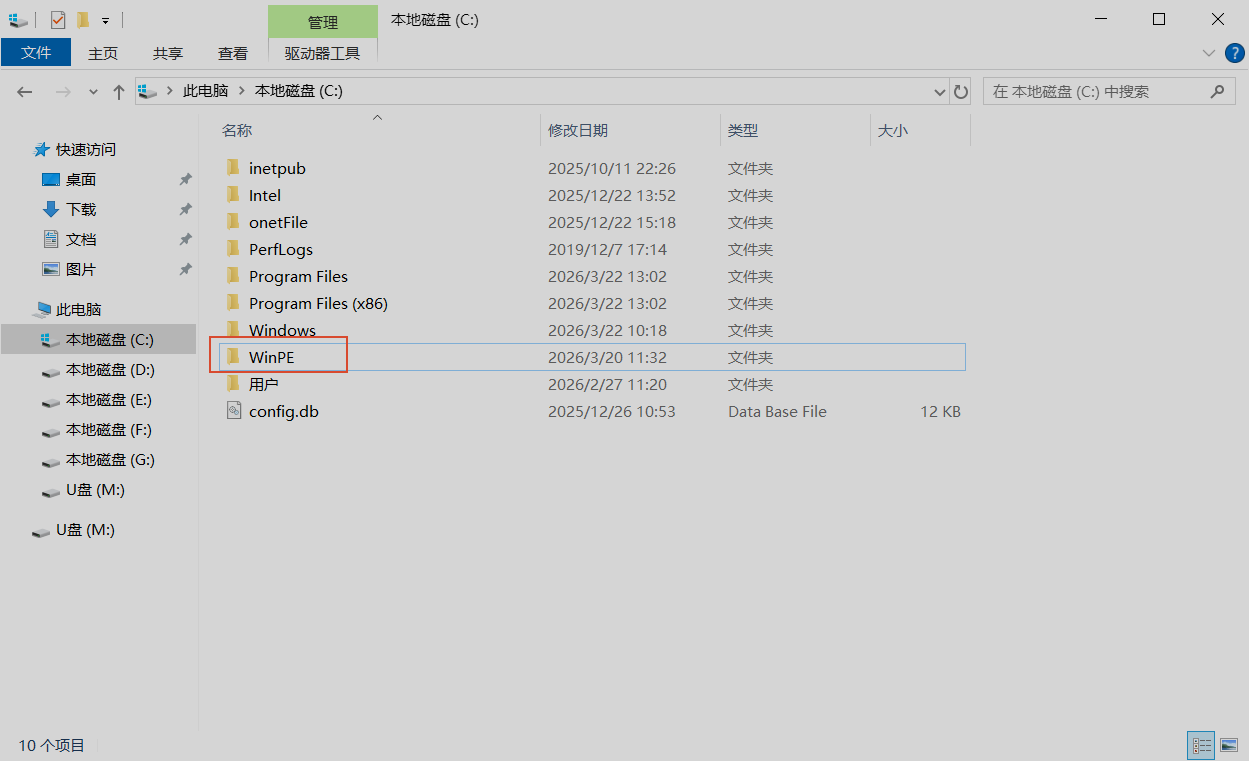Click the Properties icon in quick access toolbar
Screen dimensions: 1249x761
click(x=58, y=20)
